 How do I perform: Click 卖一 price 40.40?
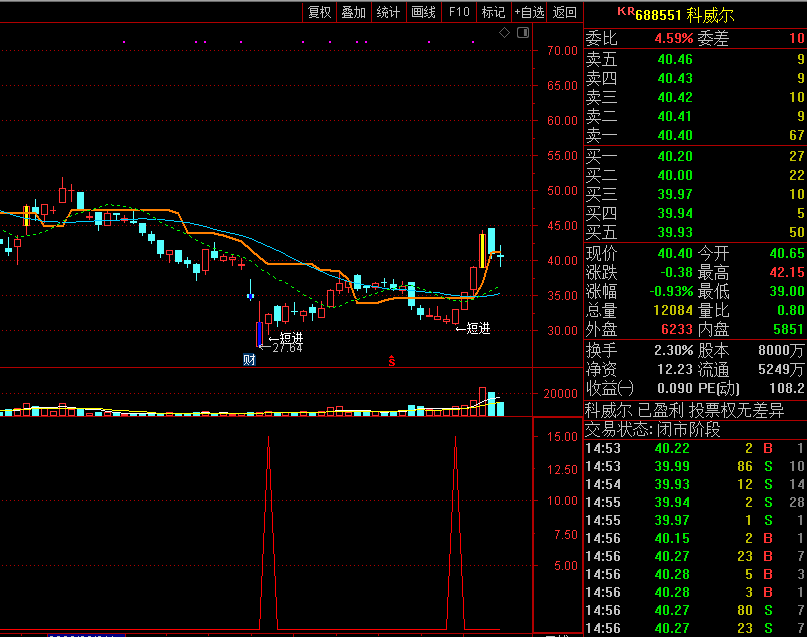tap(675, 135)
